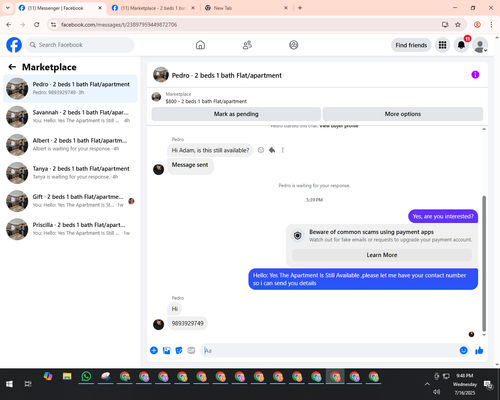This screenshot has width=500, height=400.
Task: Open the taskbar clock and date
Action: pos(465,384)
